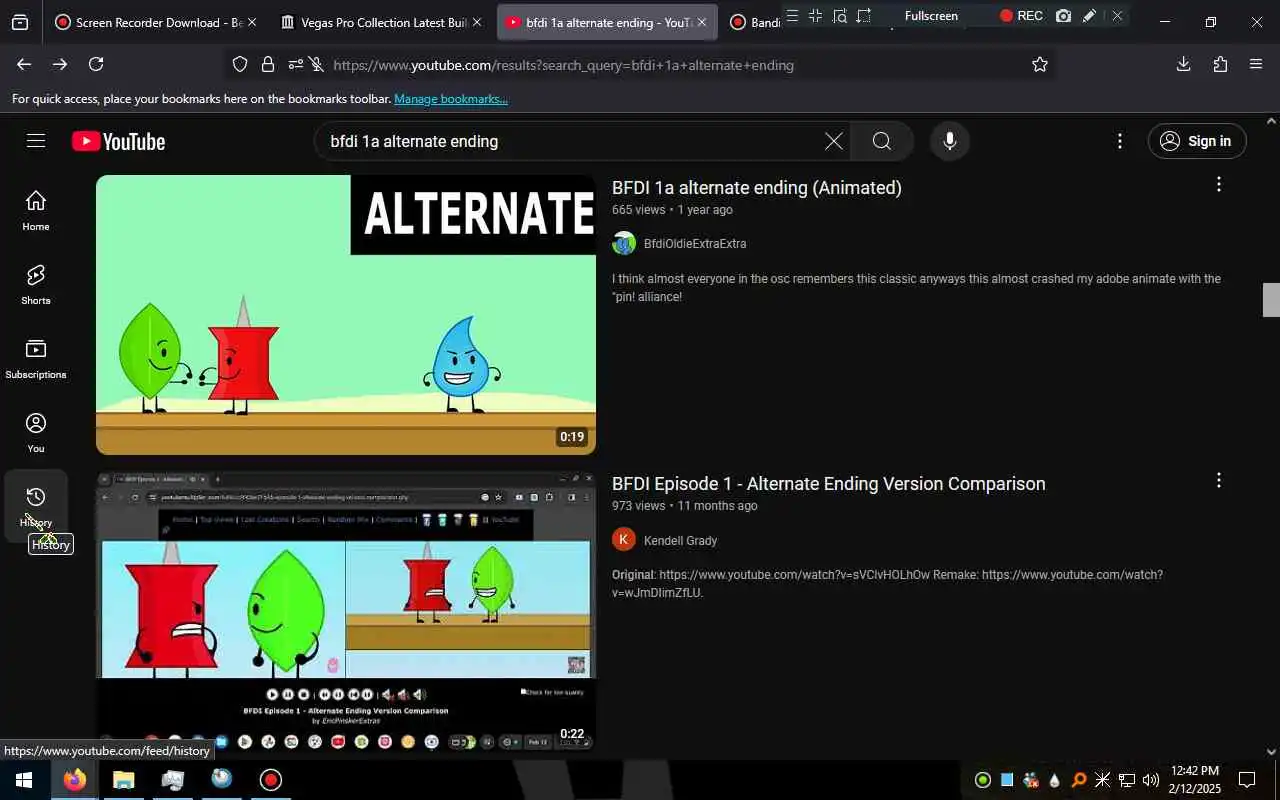The width and height of the screenshot is (1280, 800).
Task: Open the Firefox view tabs icon
Action: click(20, 22)
